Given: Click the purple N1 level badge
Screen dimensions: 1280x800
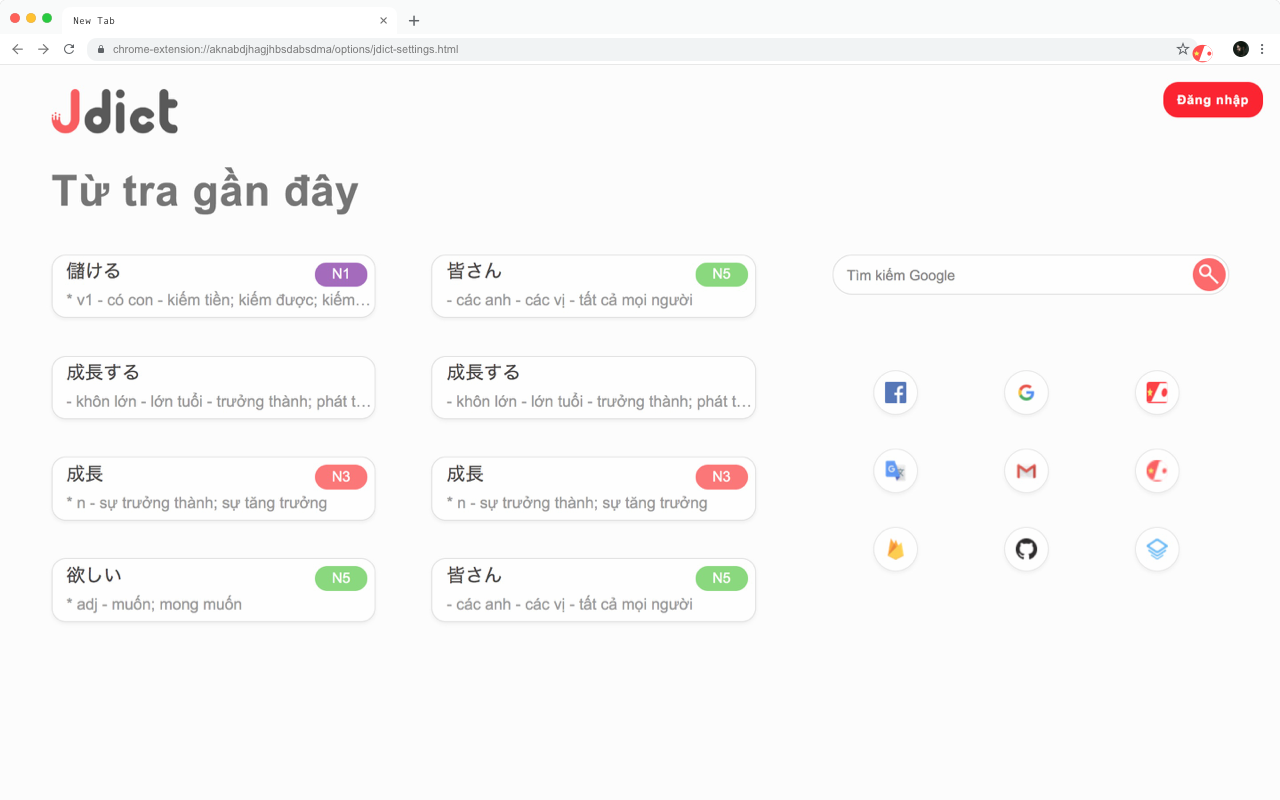Looking at the screenshot, I should (341, 274).
